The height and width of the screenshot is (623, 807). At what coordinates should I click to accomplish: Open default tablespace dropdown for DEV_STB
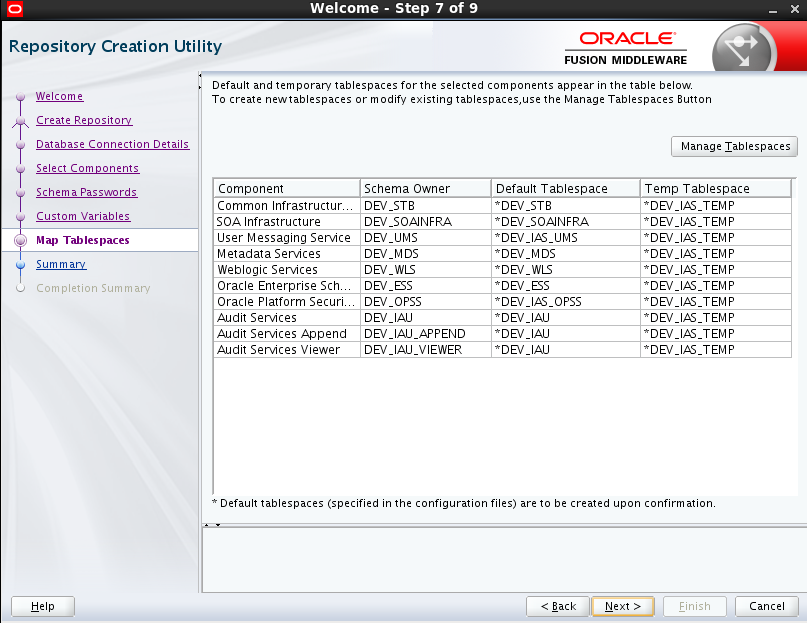[x=566, y=206]
